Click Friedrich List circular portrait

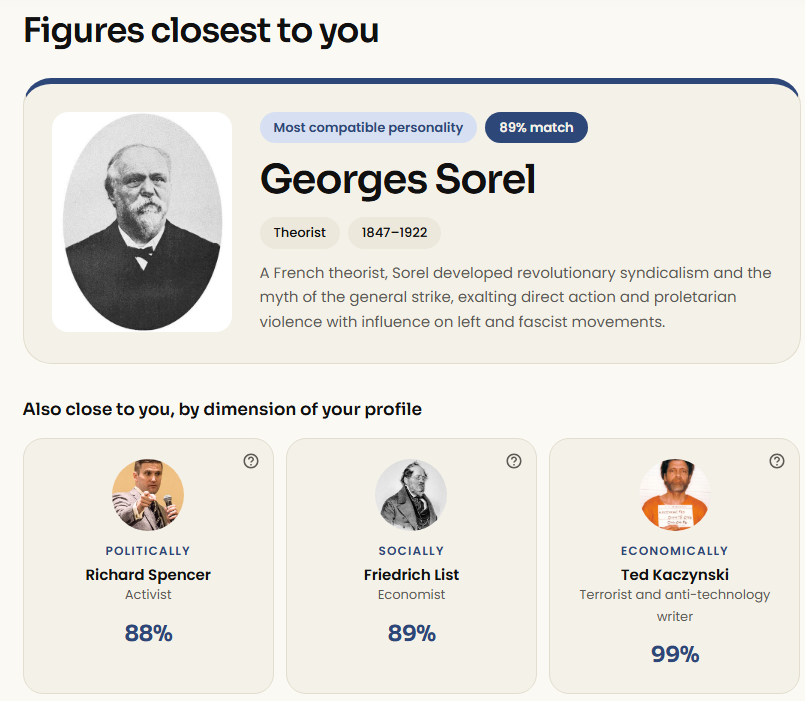411,495
